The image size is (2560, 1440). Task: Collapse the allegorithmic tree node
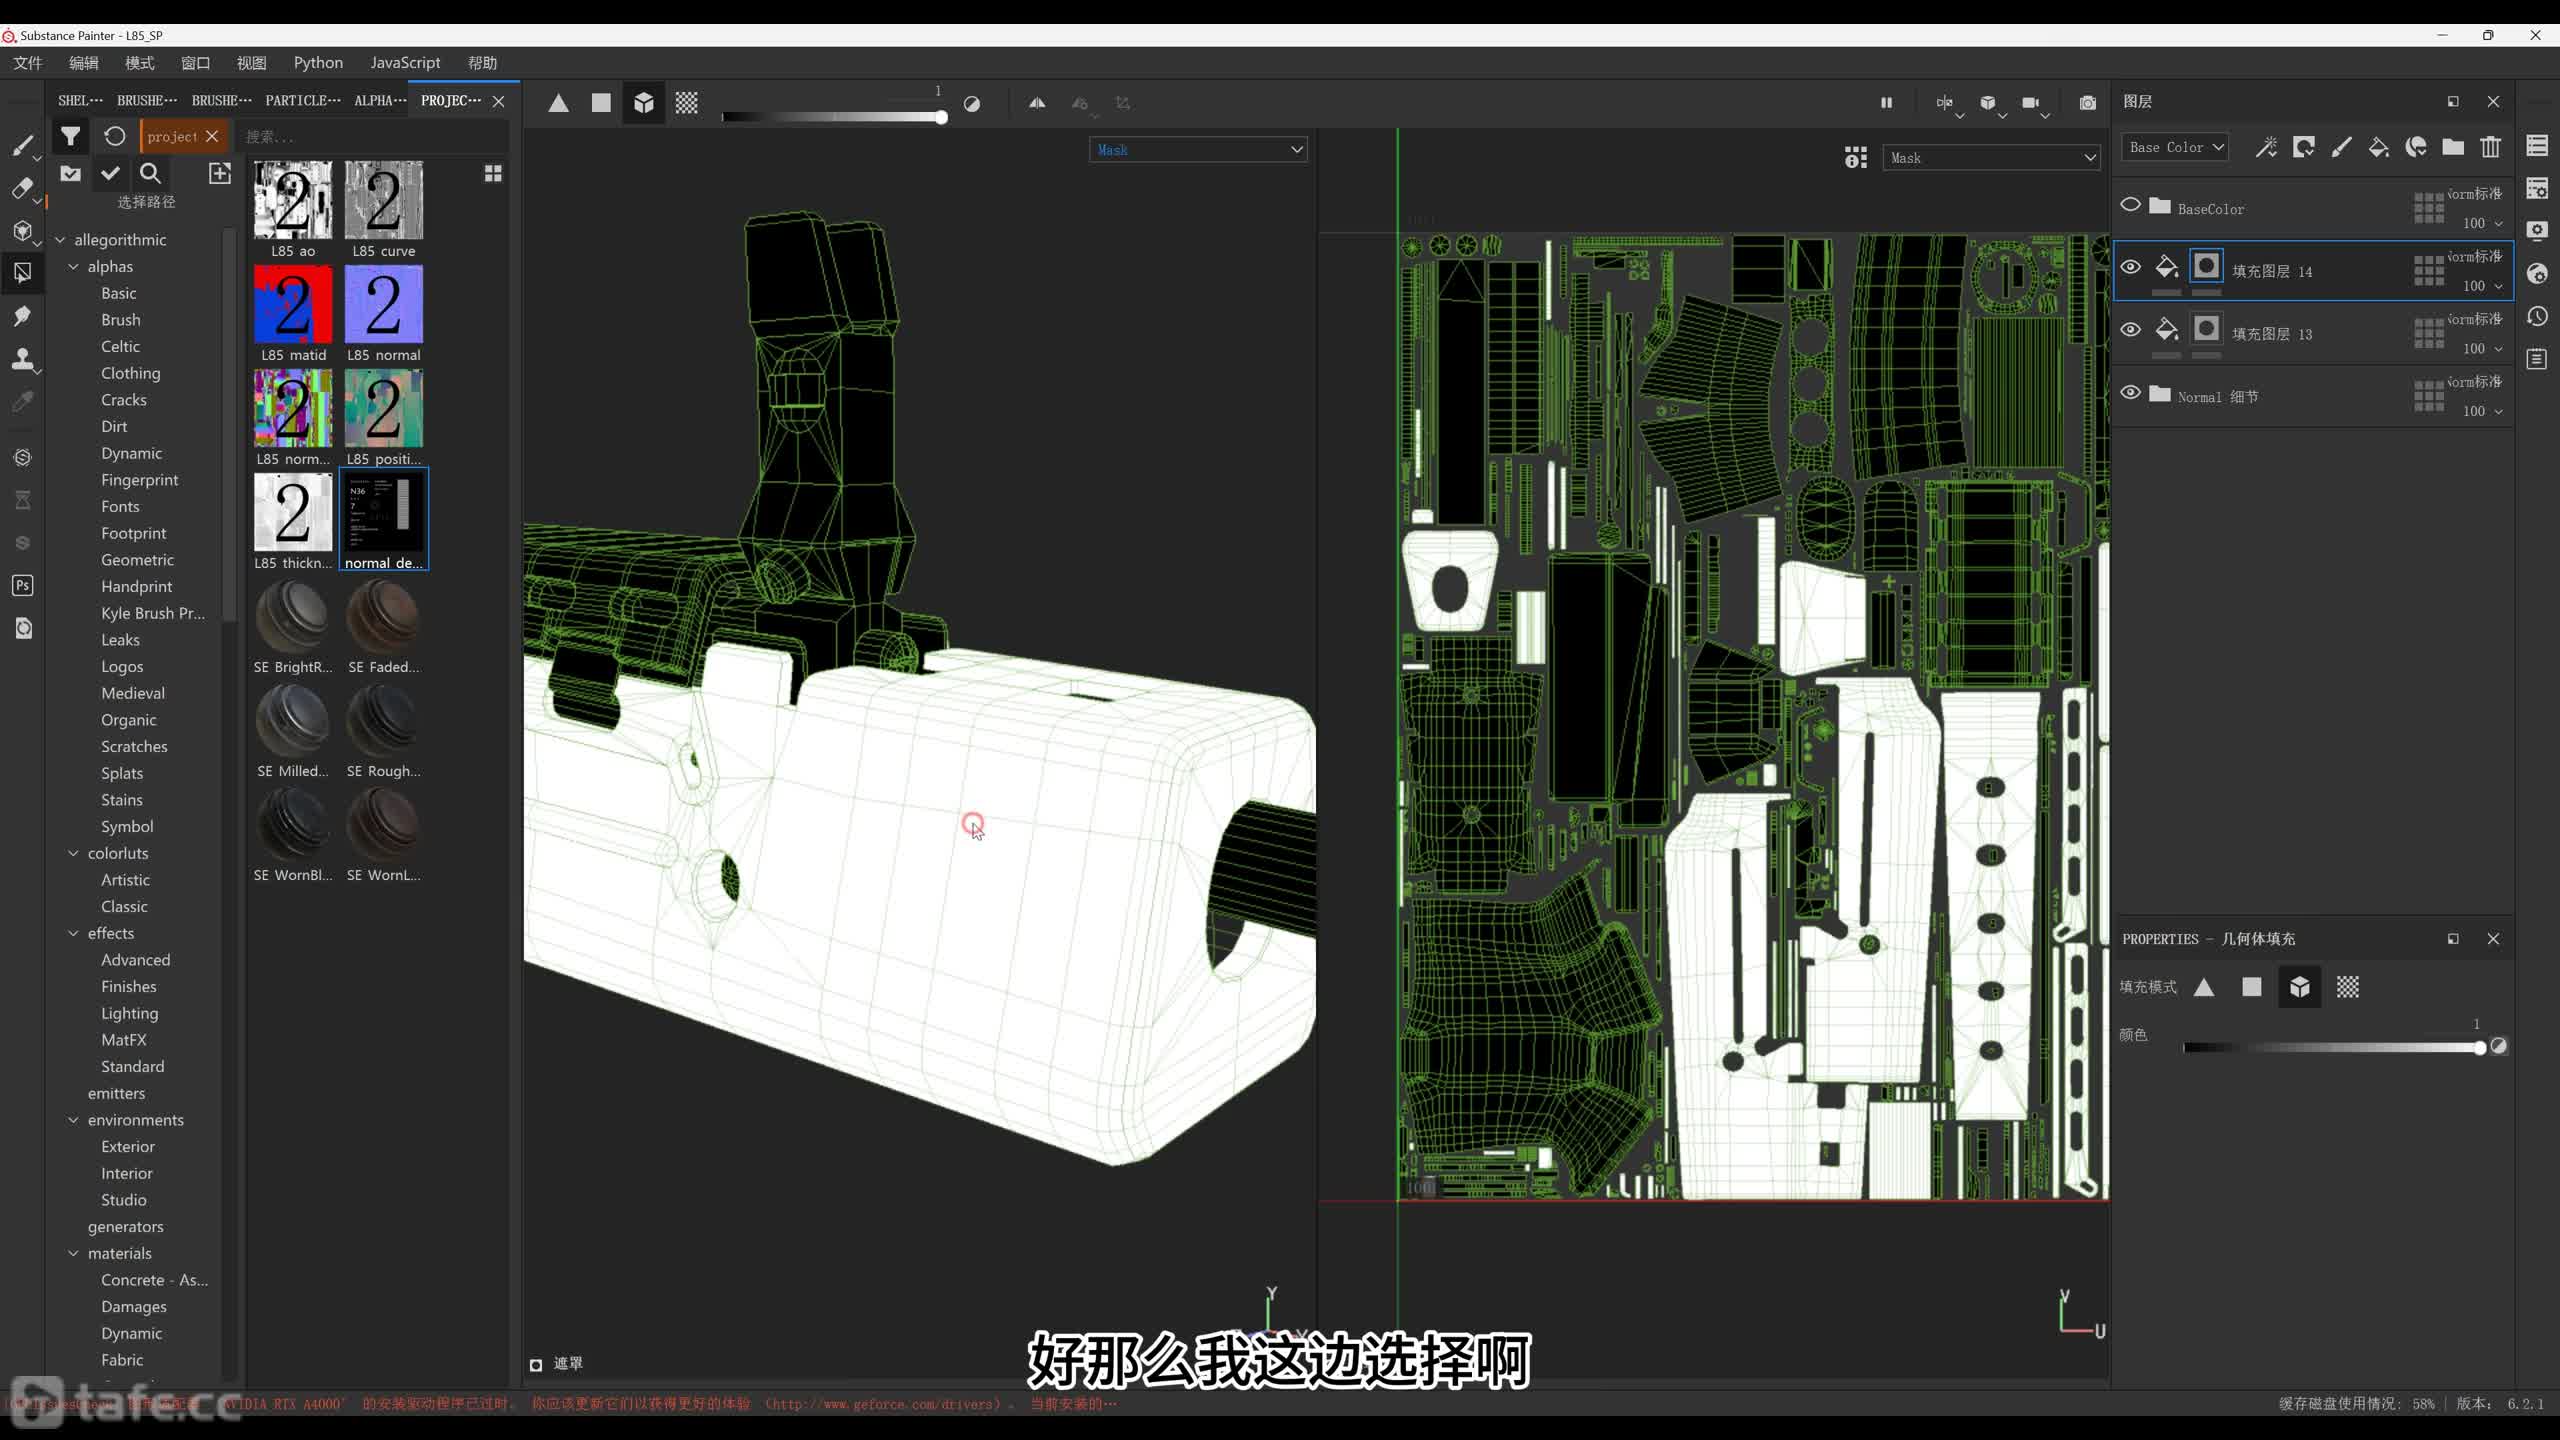click(60, 240)
